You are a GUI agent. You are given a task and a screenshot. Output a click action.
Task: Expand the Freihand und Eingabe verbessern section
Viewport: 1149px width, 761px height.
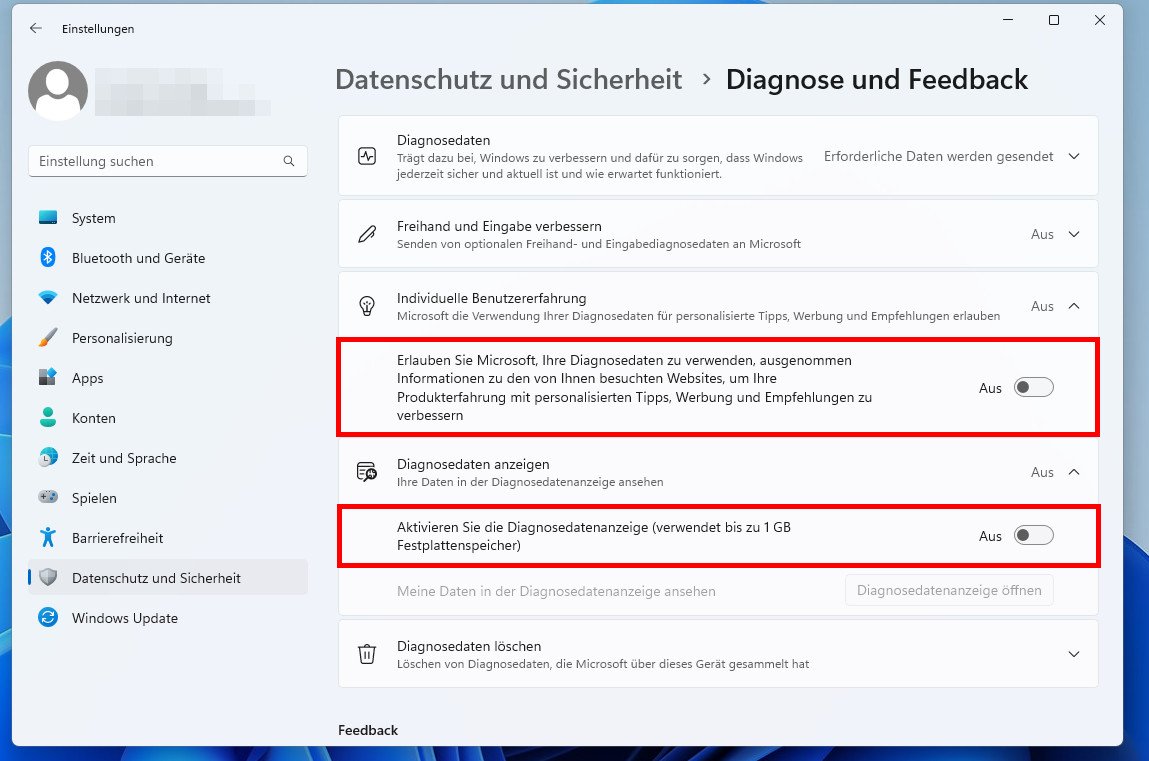pyautogui.click(x=1074, y=233)
